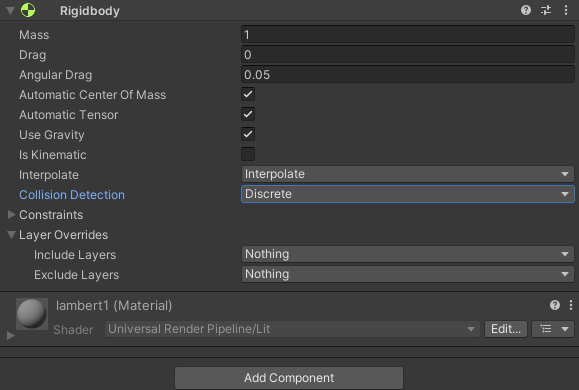Click the Automatic Center Of Mass label
Screen dimensions: 579x390
[92, 95]
